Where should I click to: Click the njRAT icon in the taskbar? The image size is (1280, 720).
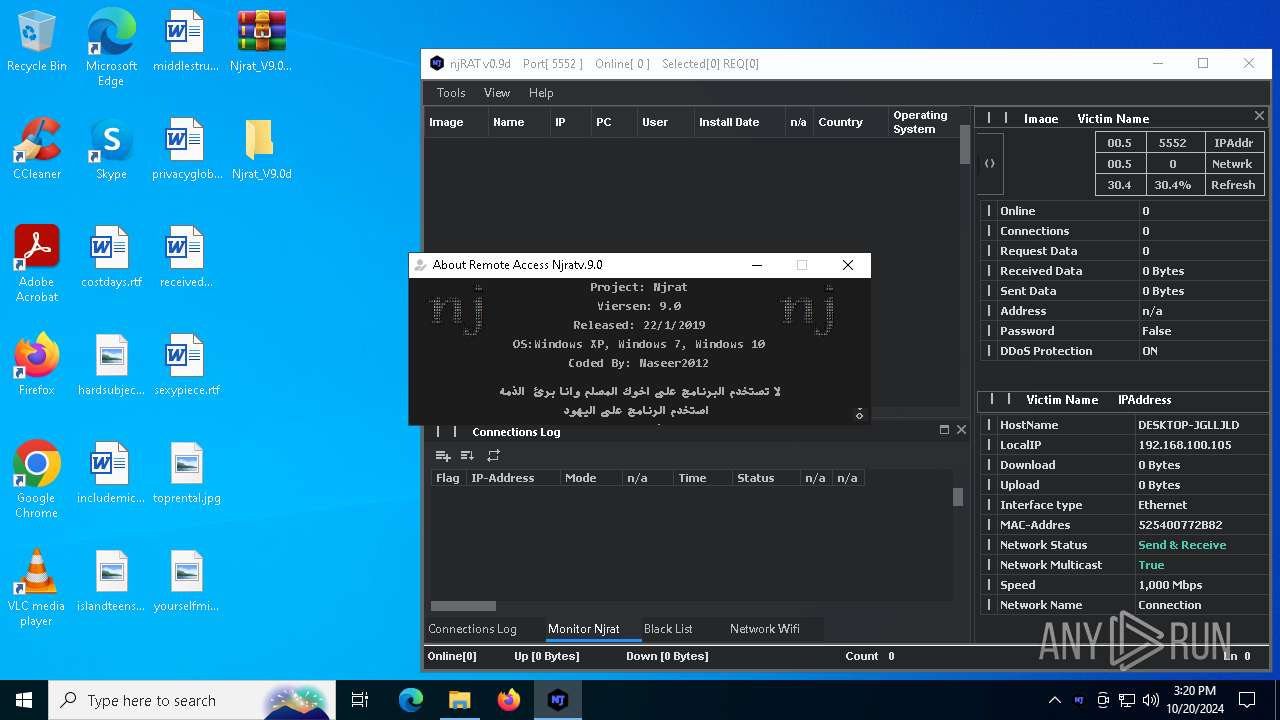558,700
